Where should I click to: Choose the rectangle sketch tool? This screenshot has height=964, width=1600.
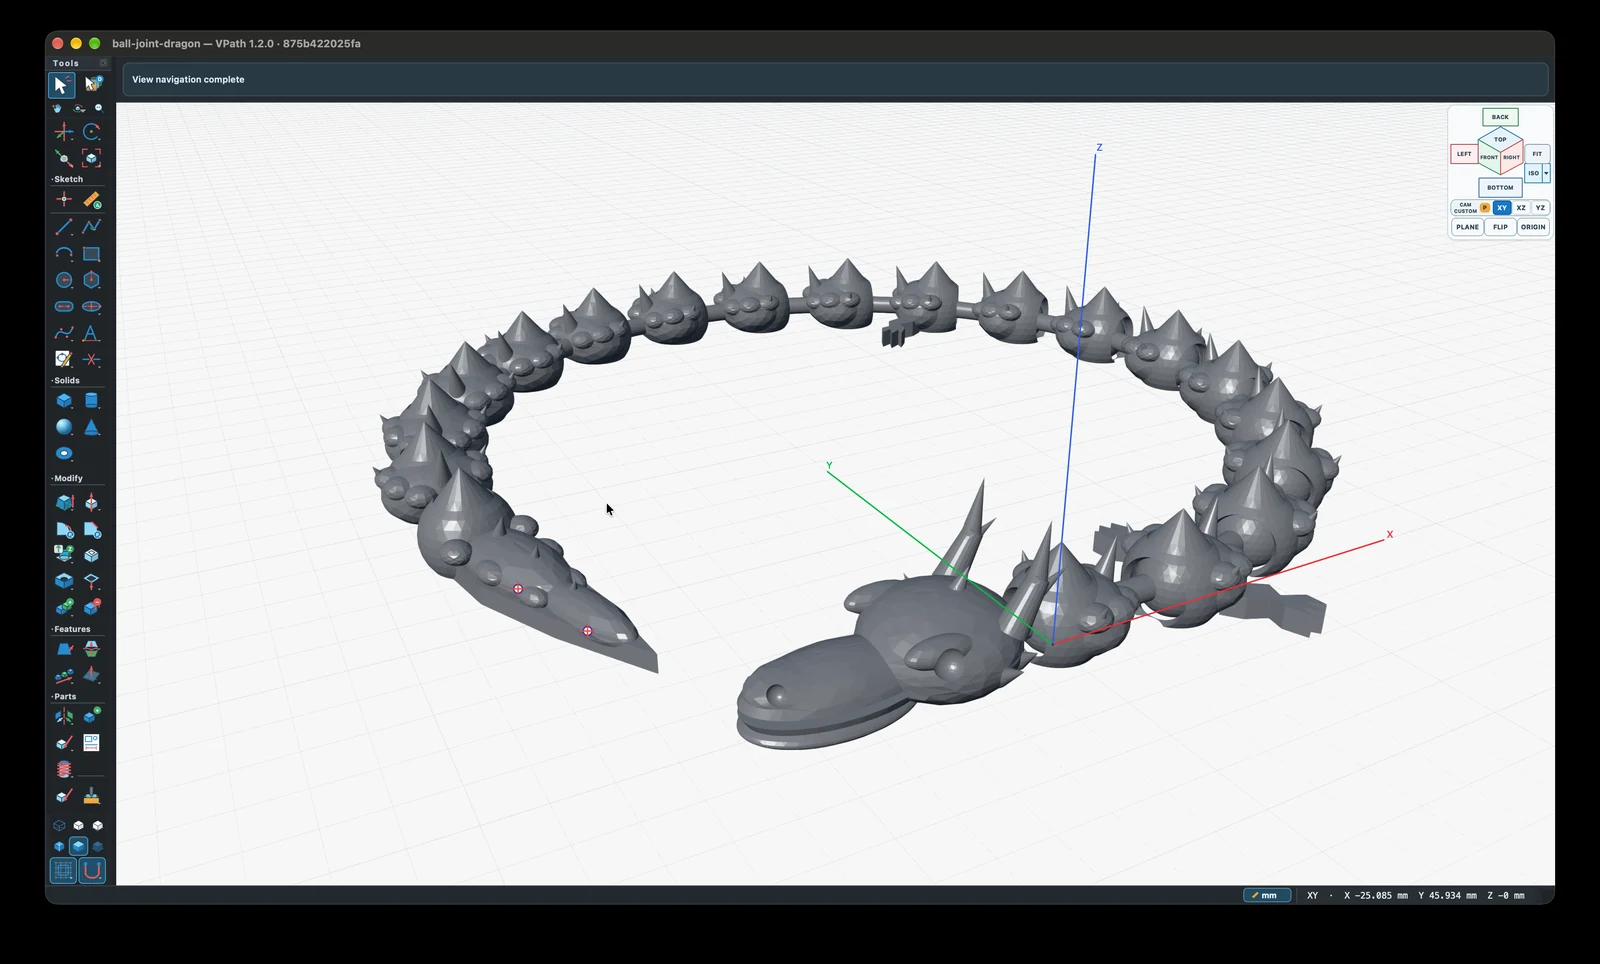click(91, 254)
